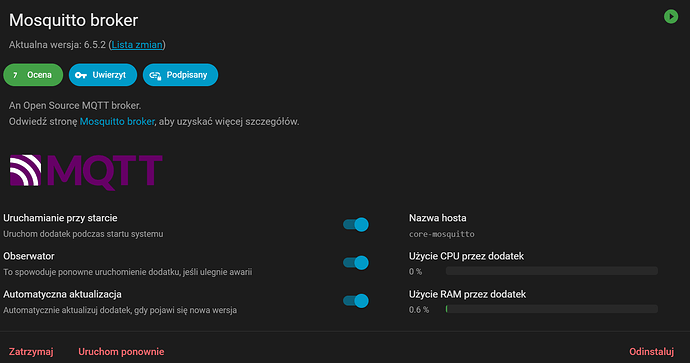Restart add-on with Uruchom ponownie
This screenshot has height=363, width=690.
[x=121, y=352]
